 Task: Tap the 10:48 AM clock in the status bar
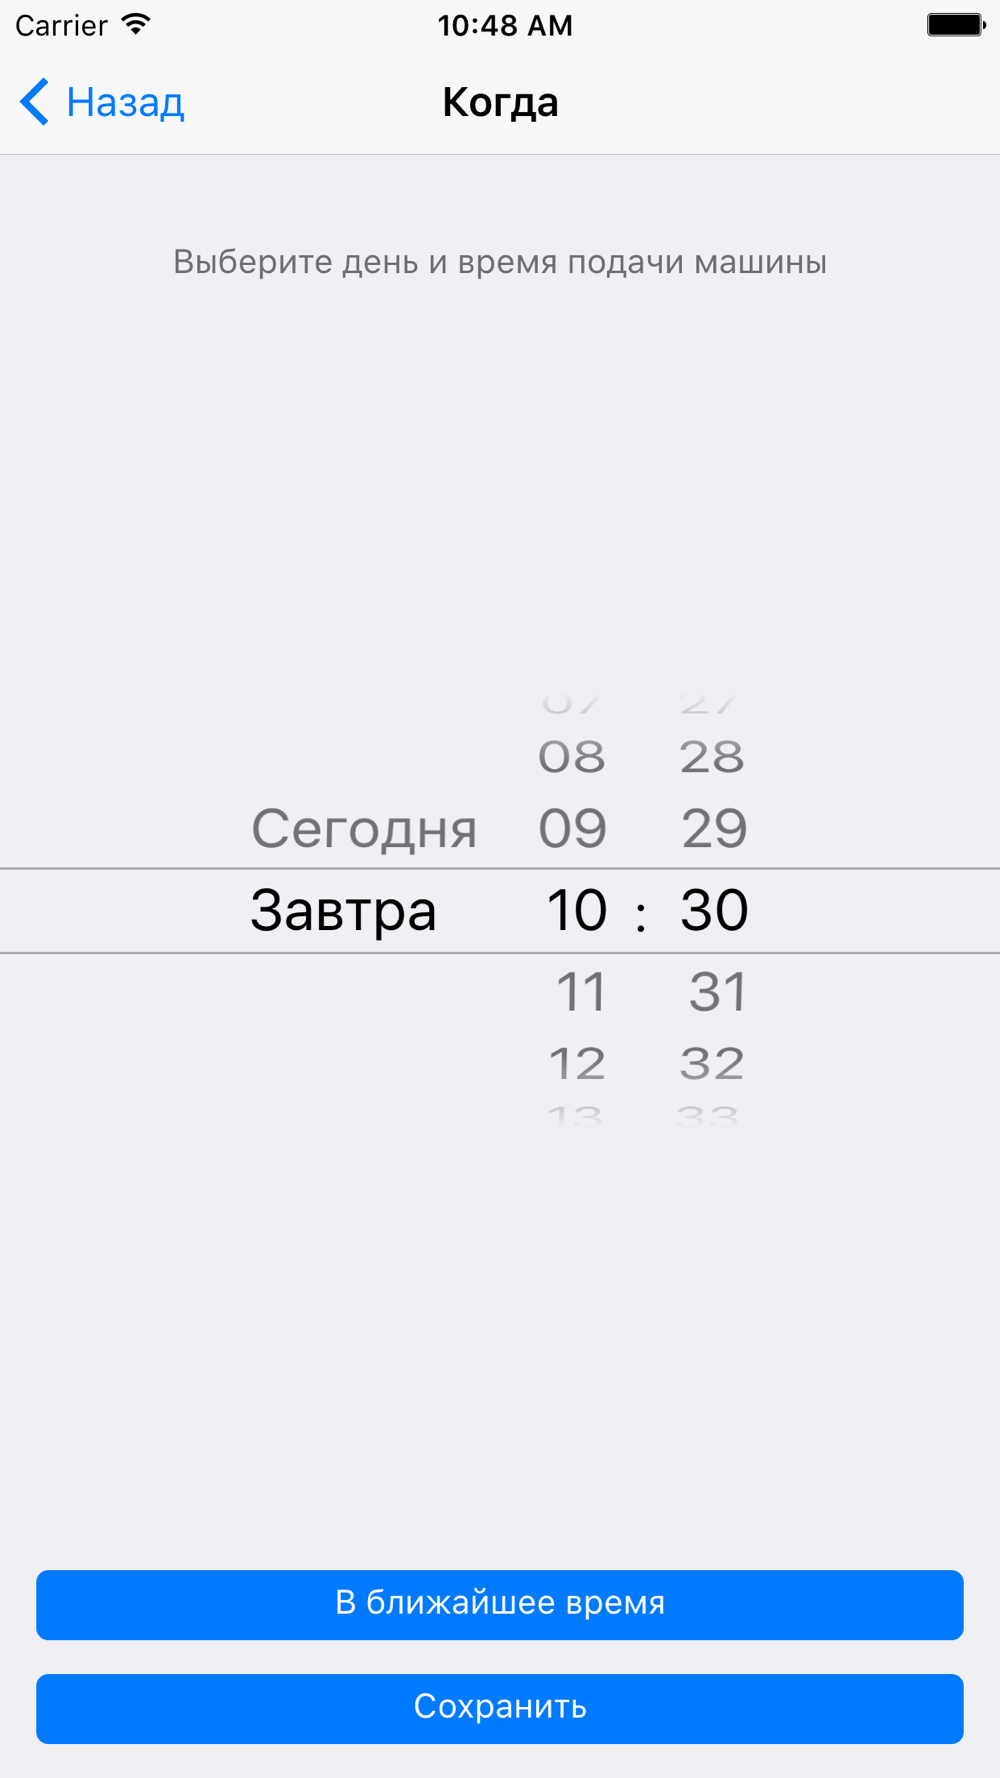pyautogui.click(x=505, y=25)
